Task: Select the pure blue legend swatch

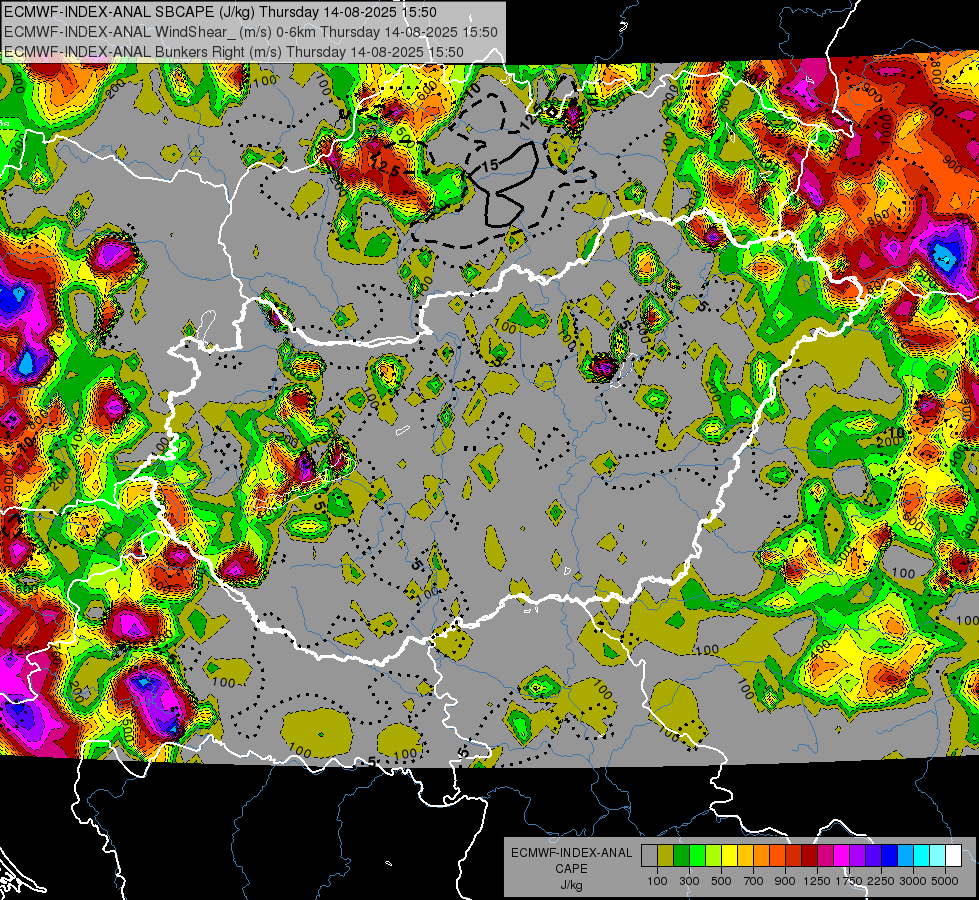Action: 889,855
